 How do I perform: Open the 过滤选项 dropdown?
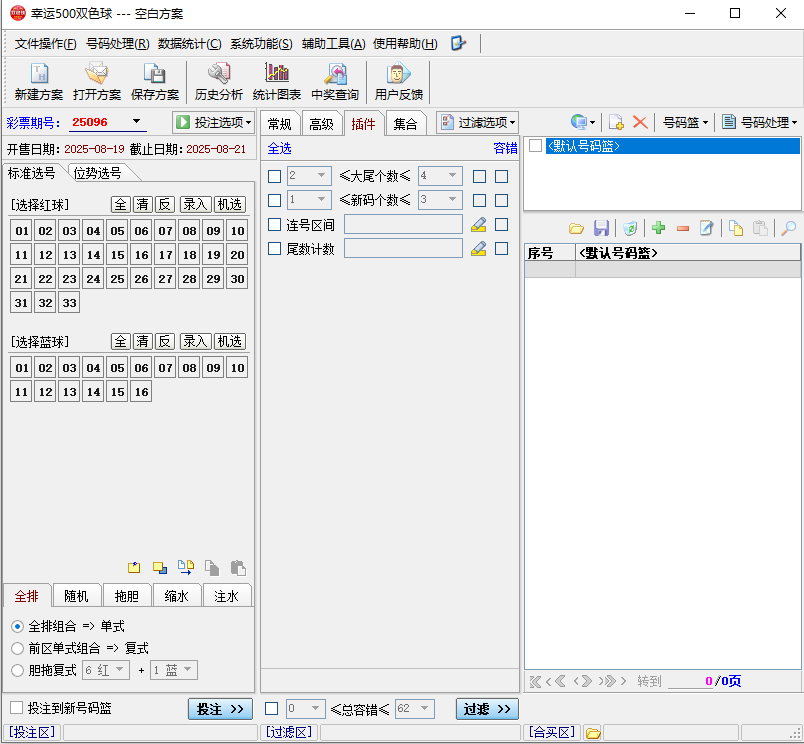coord(478,122)
